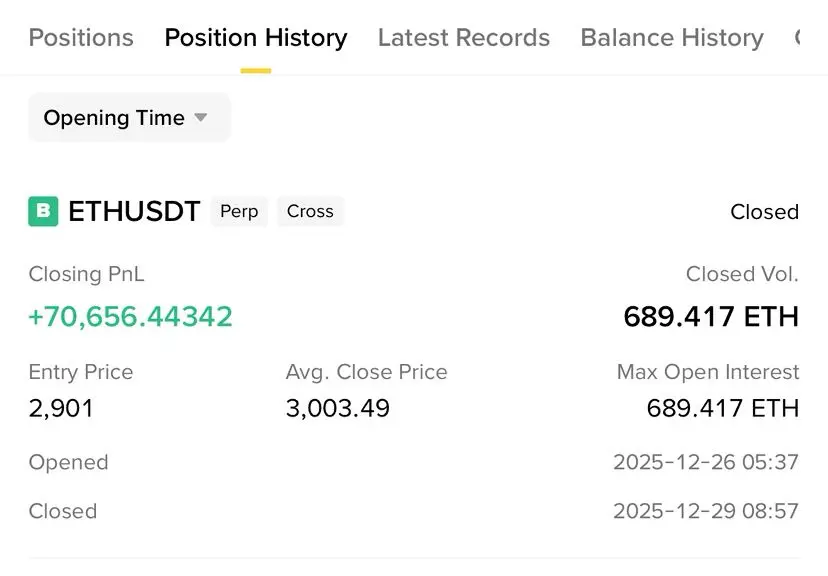This screenshot has height=576, width=828.
Task: Tap the ETHUSDT pair name
Action: point(134,212)
